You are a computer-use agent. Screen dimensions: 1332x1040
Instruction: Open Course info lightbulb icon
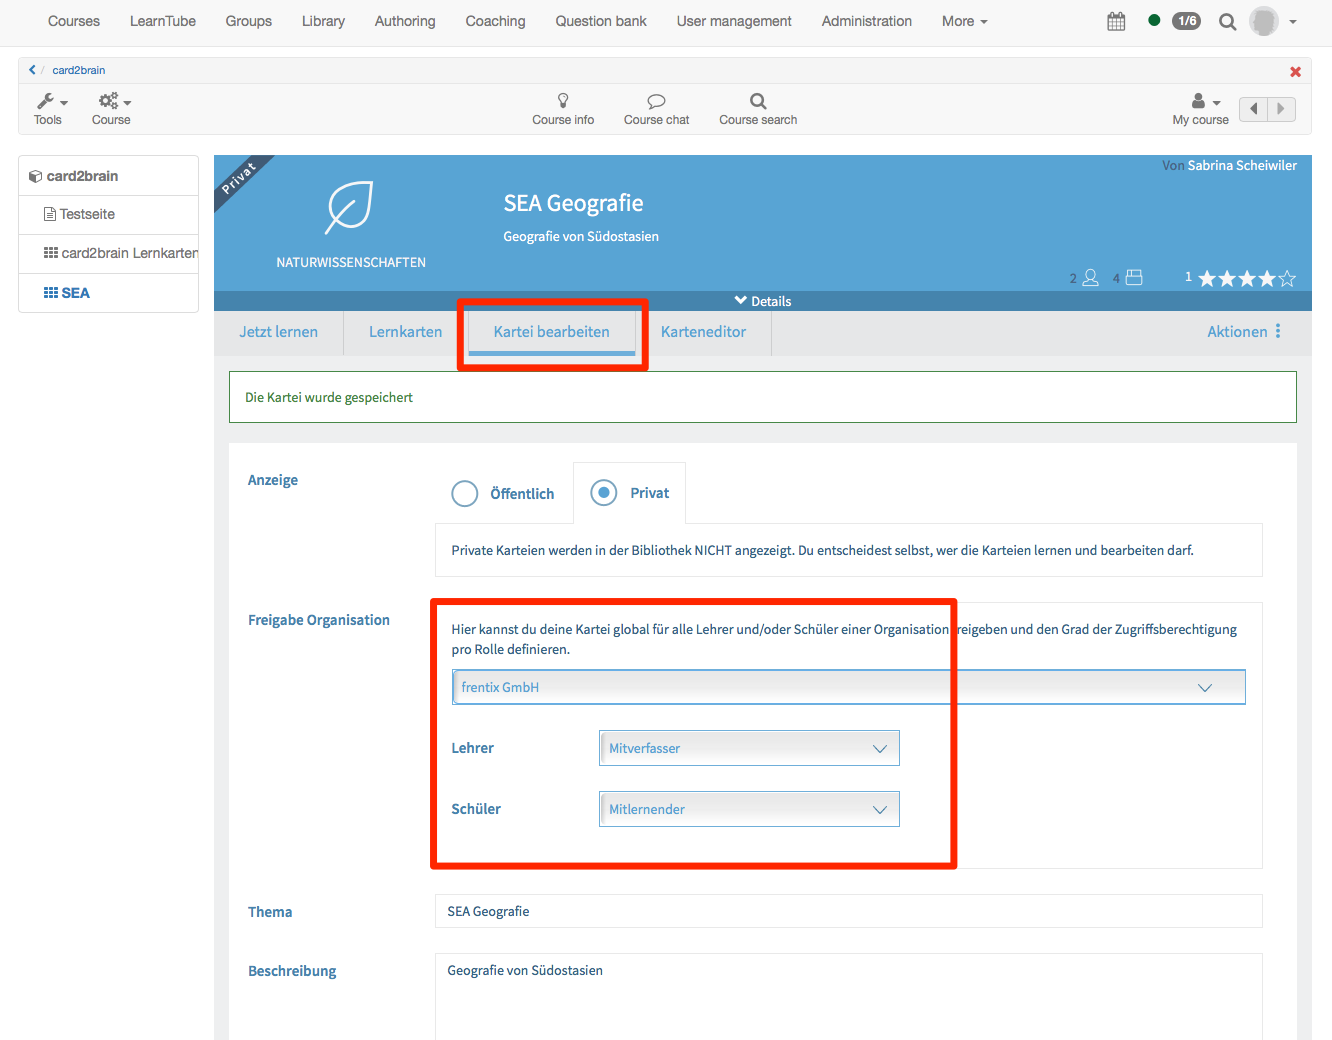pos(563,101)
